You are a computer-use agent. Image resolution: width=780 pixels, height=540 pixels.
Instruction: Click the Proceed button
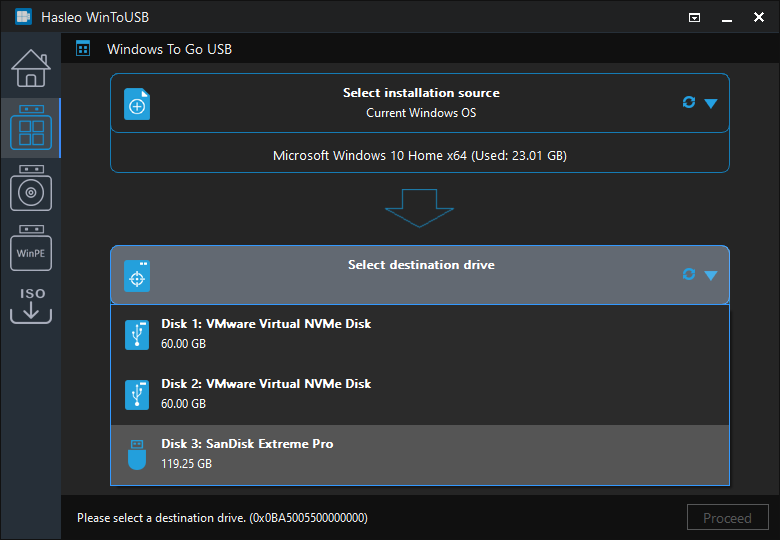[x=727, y=518]
